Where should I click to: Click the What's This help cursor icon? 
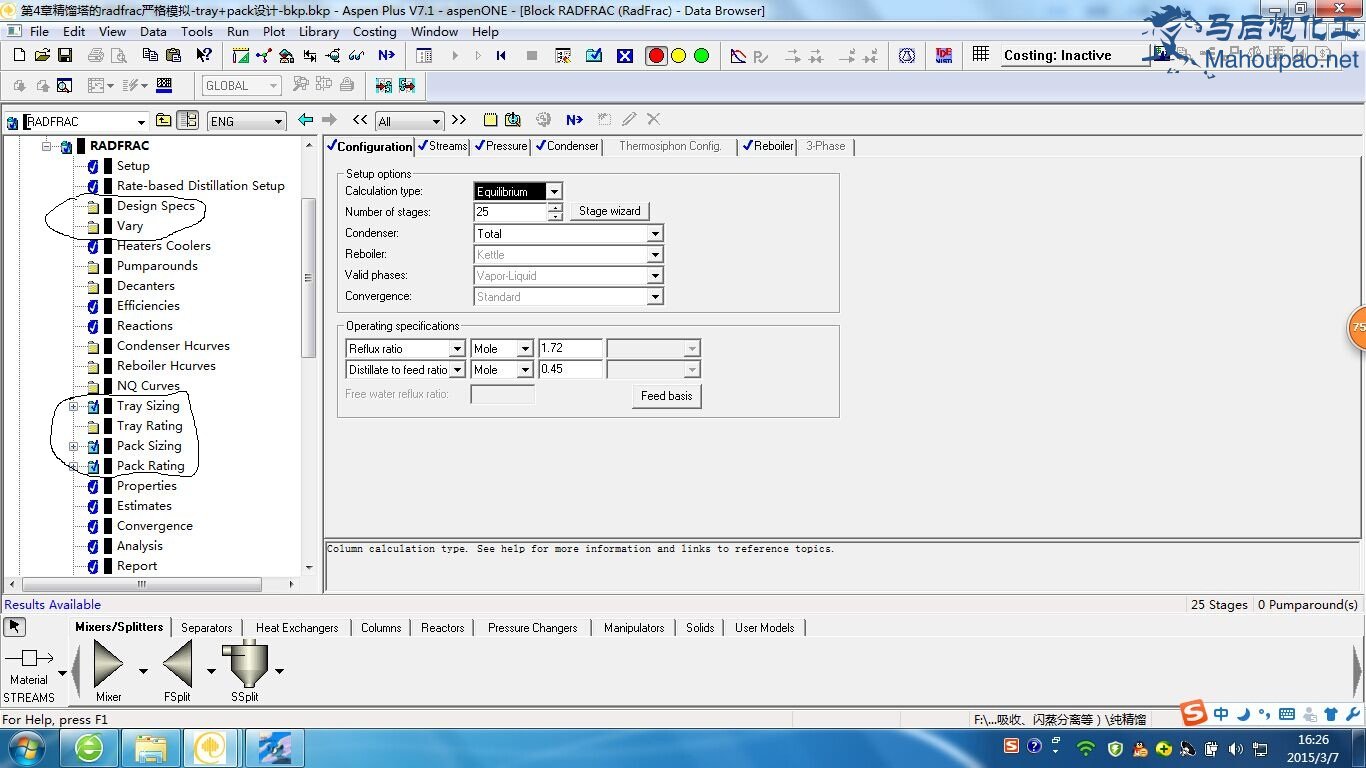203,56
